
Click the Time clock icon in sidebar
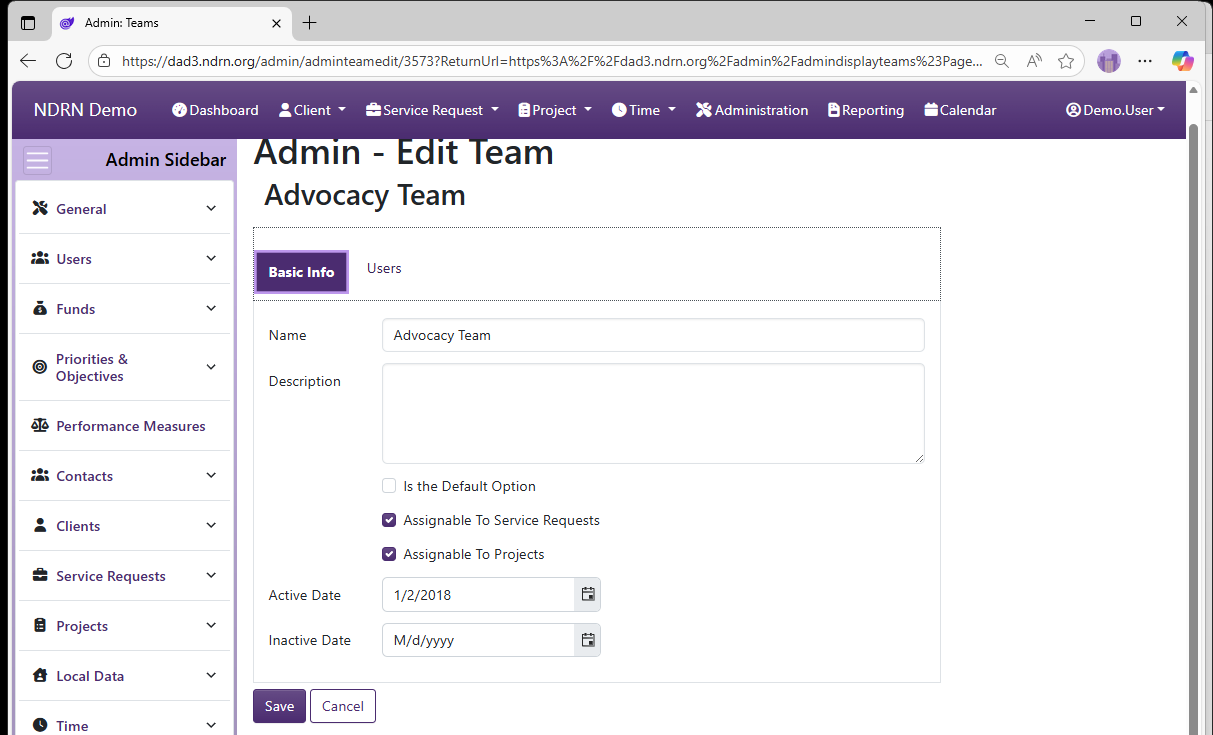[x=40, y=726]
